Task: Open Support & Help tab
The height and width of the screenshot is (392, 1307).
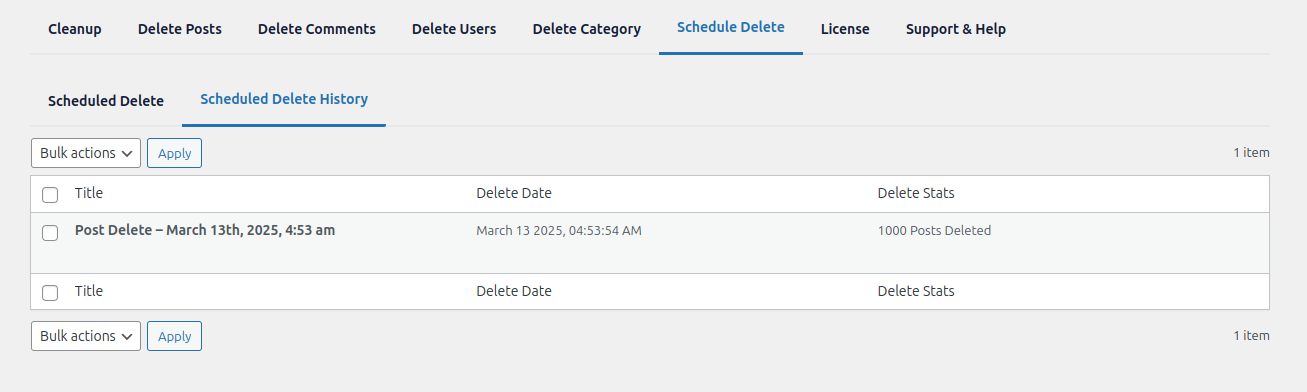Action: tap(956, 29)
